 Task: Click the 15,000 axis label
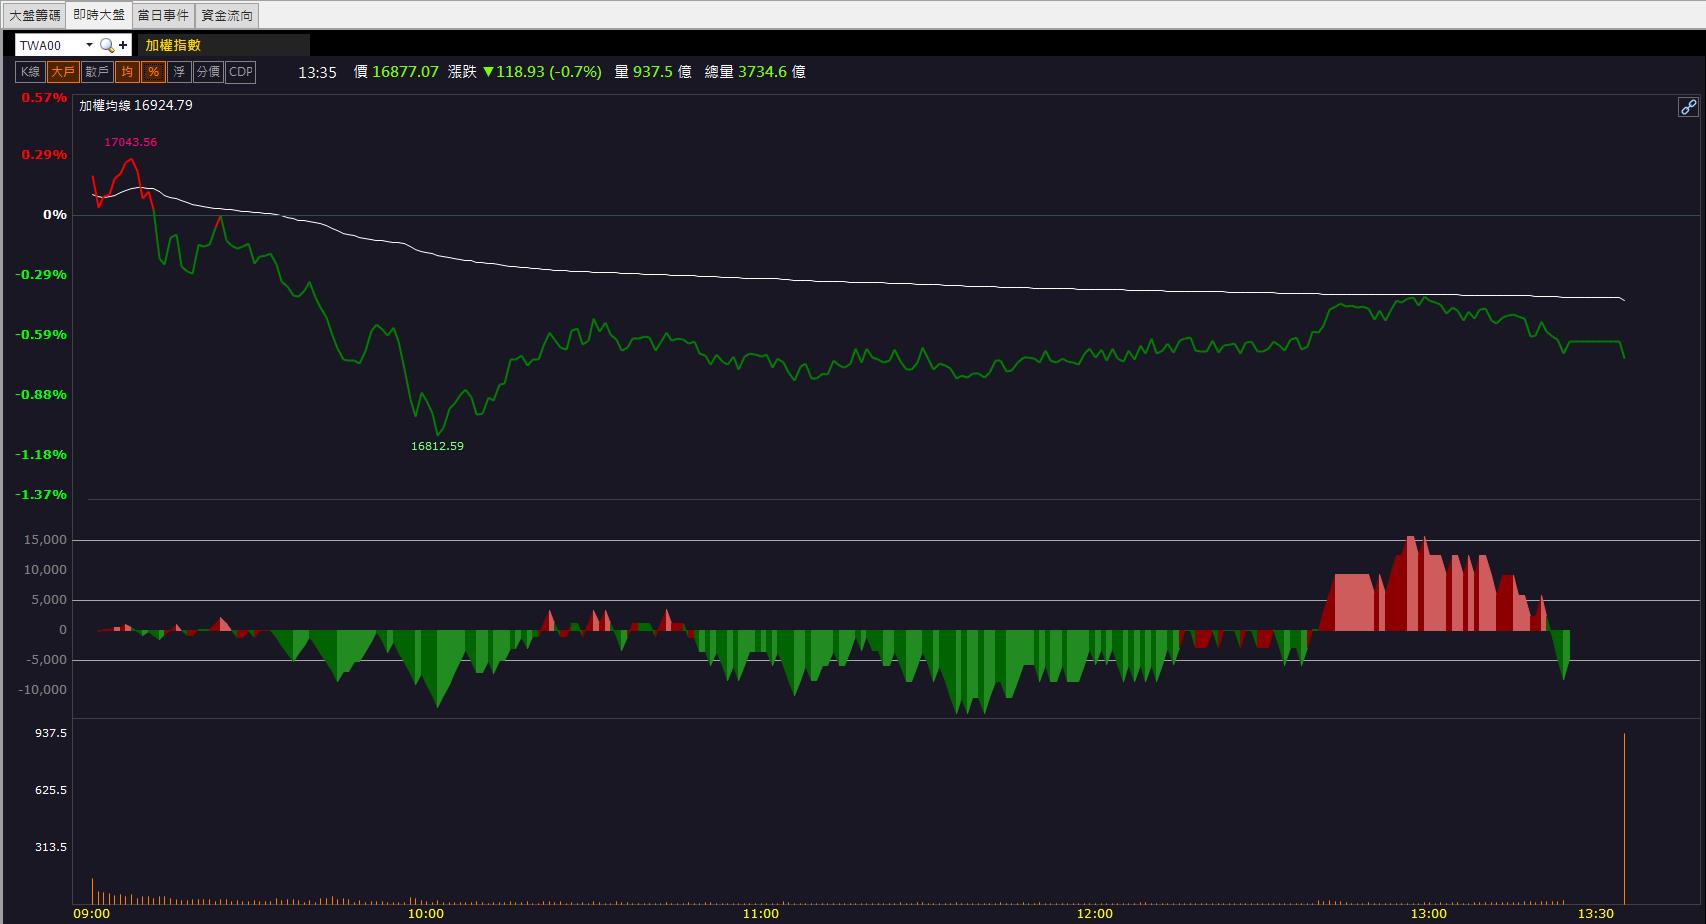coord(46,540)
